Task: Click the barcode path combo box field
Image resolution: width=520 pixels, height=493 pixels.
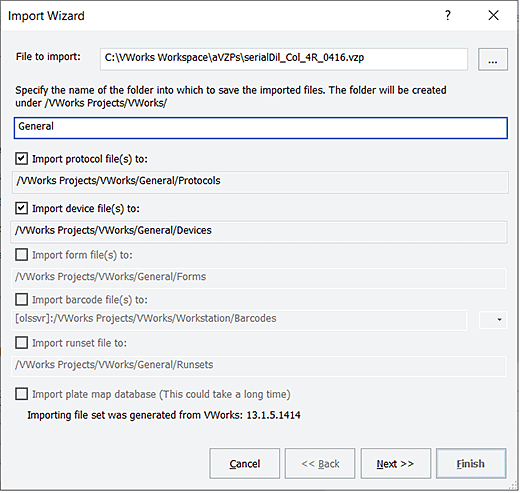Action: (x=239, y=319)
